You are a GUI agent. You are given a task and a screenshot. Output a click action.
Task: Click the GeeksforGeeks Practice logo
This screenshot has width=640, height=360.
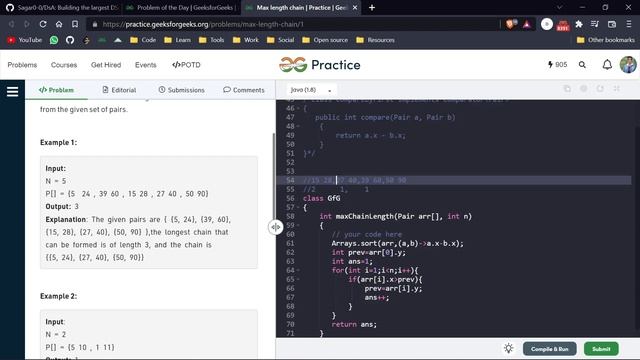click(320, 65)
